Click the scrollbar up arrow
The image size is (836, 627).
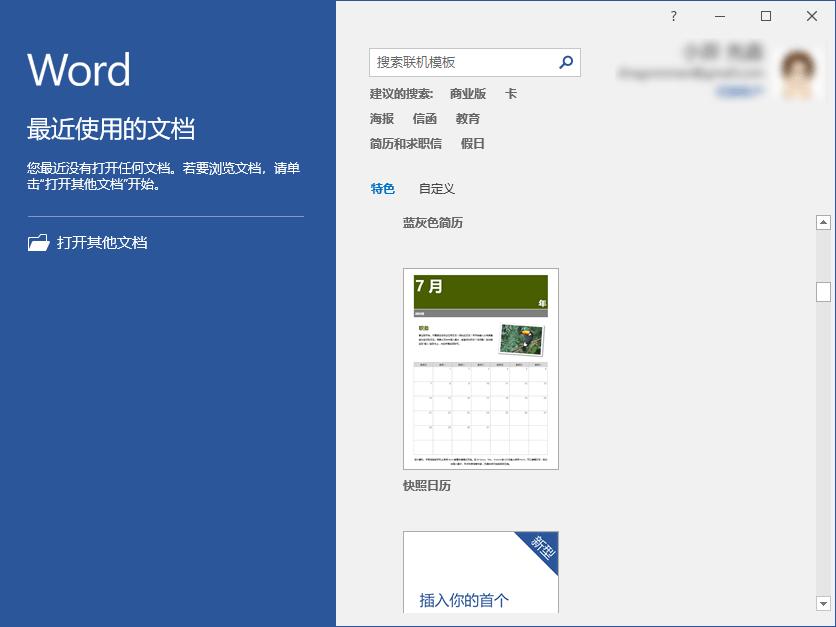click(823, 222)
